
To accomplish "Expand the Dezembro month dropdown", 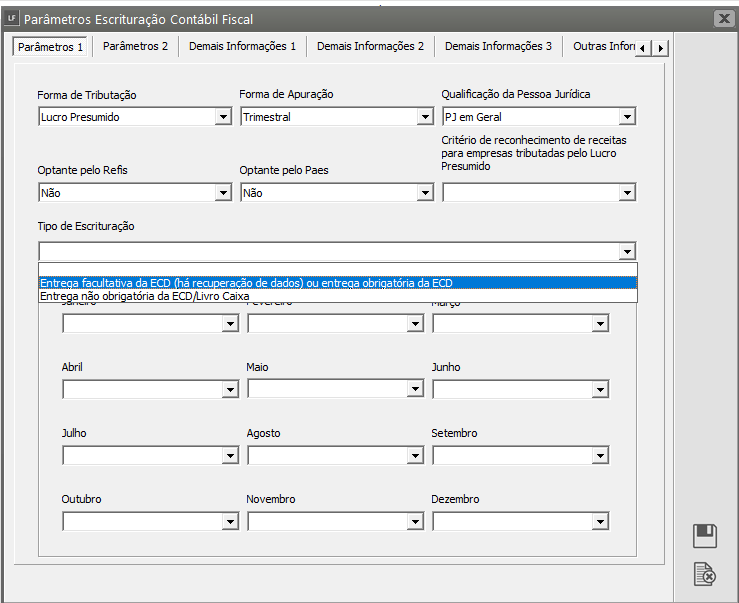I will coord(600,521).
